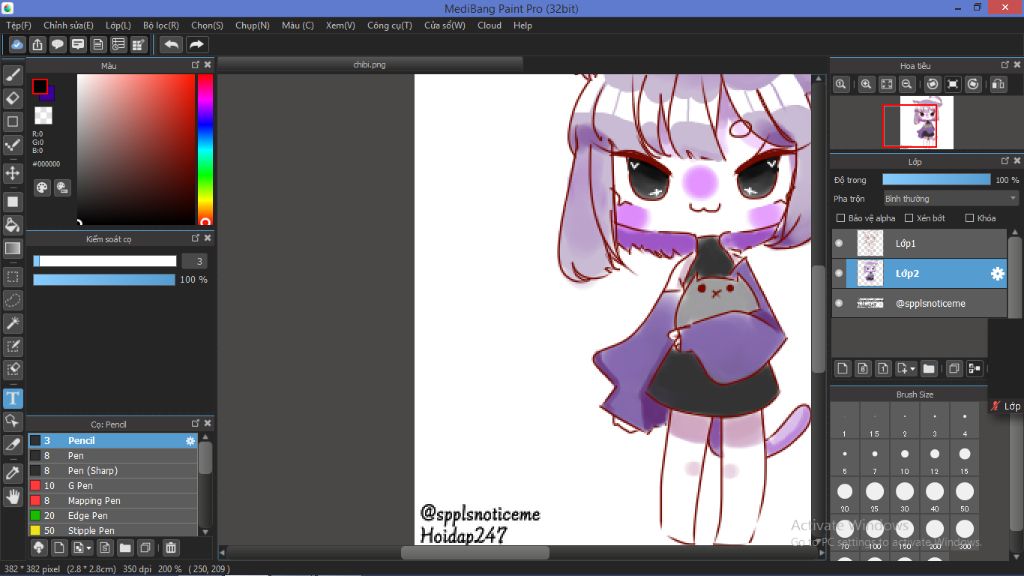This screenshot has width=1024, height=576.
Task: Click the Undo arrow
Action: (x=171, y=44)
